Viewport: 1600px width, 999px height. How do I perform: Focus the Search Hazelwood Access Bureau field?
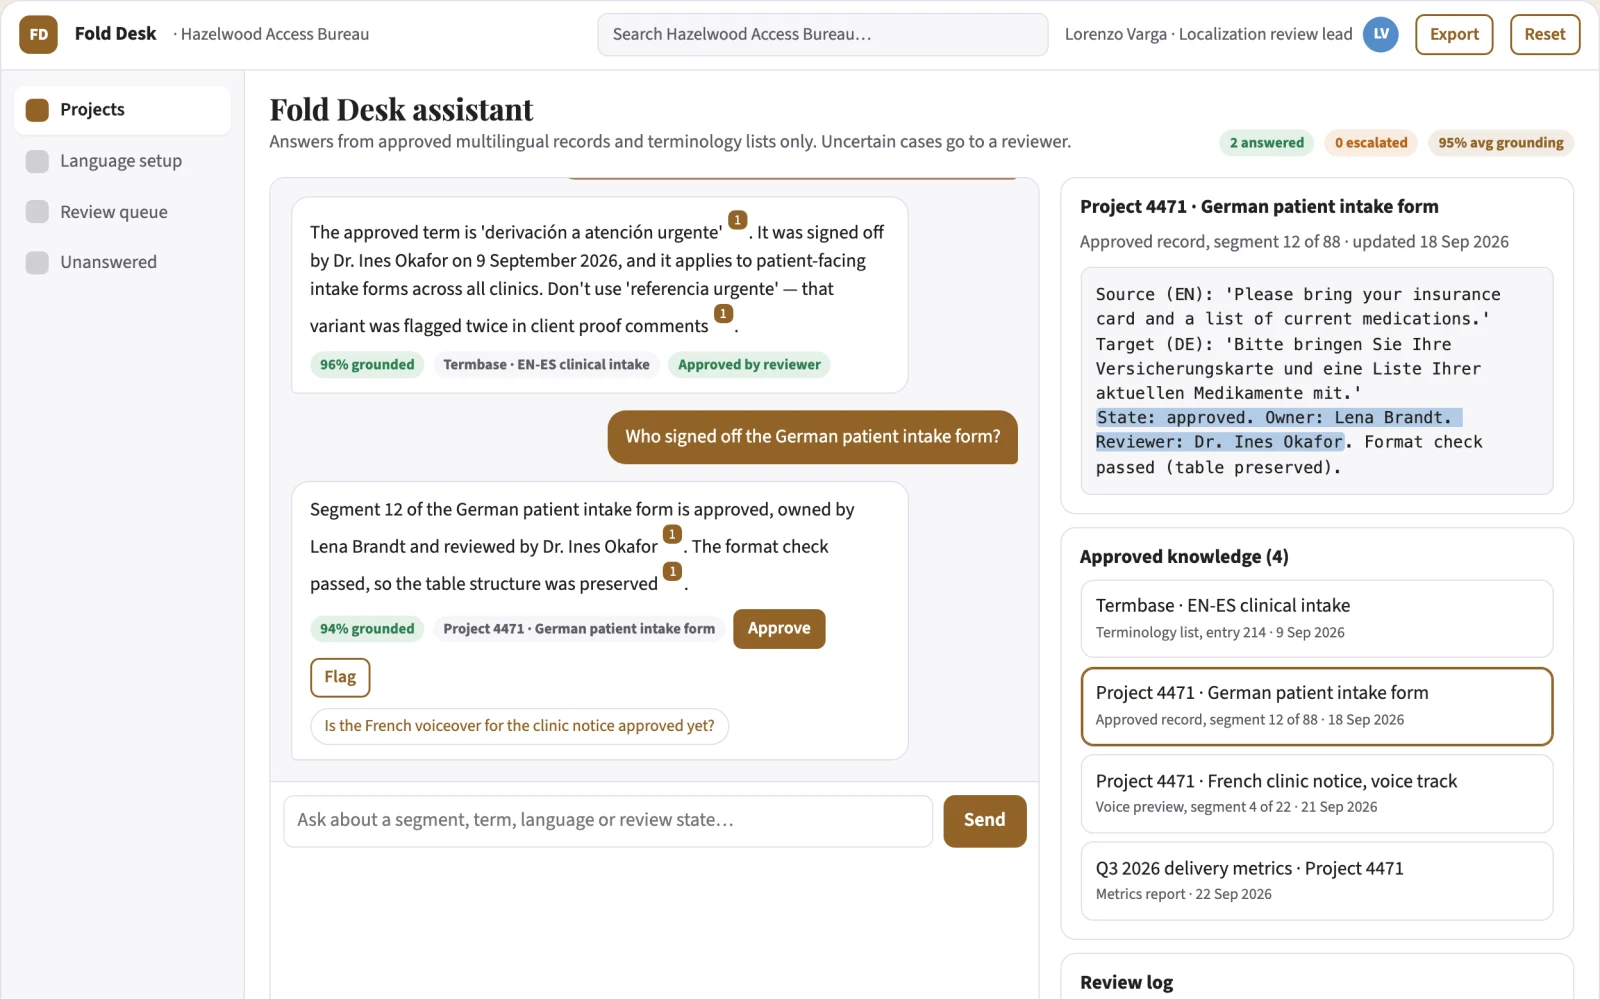[x=823, y=34]
